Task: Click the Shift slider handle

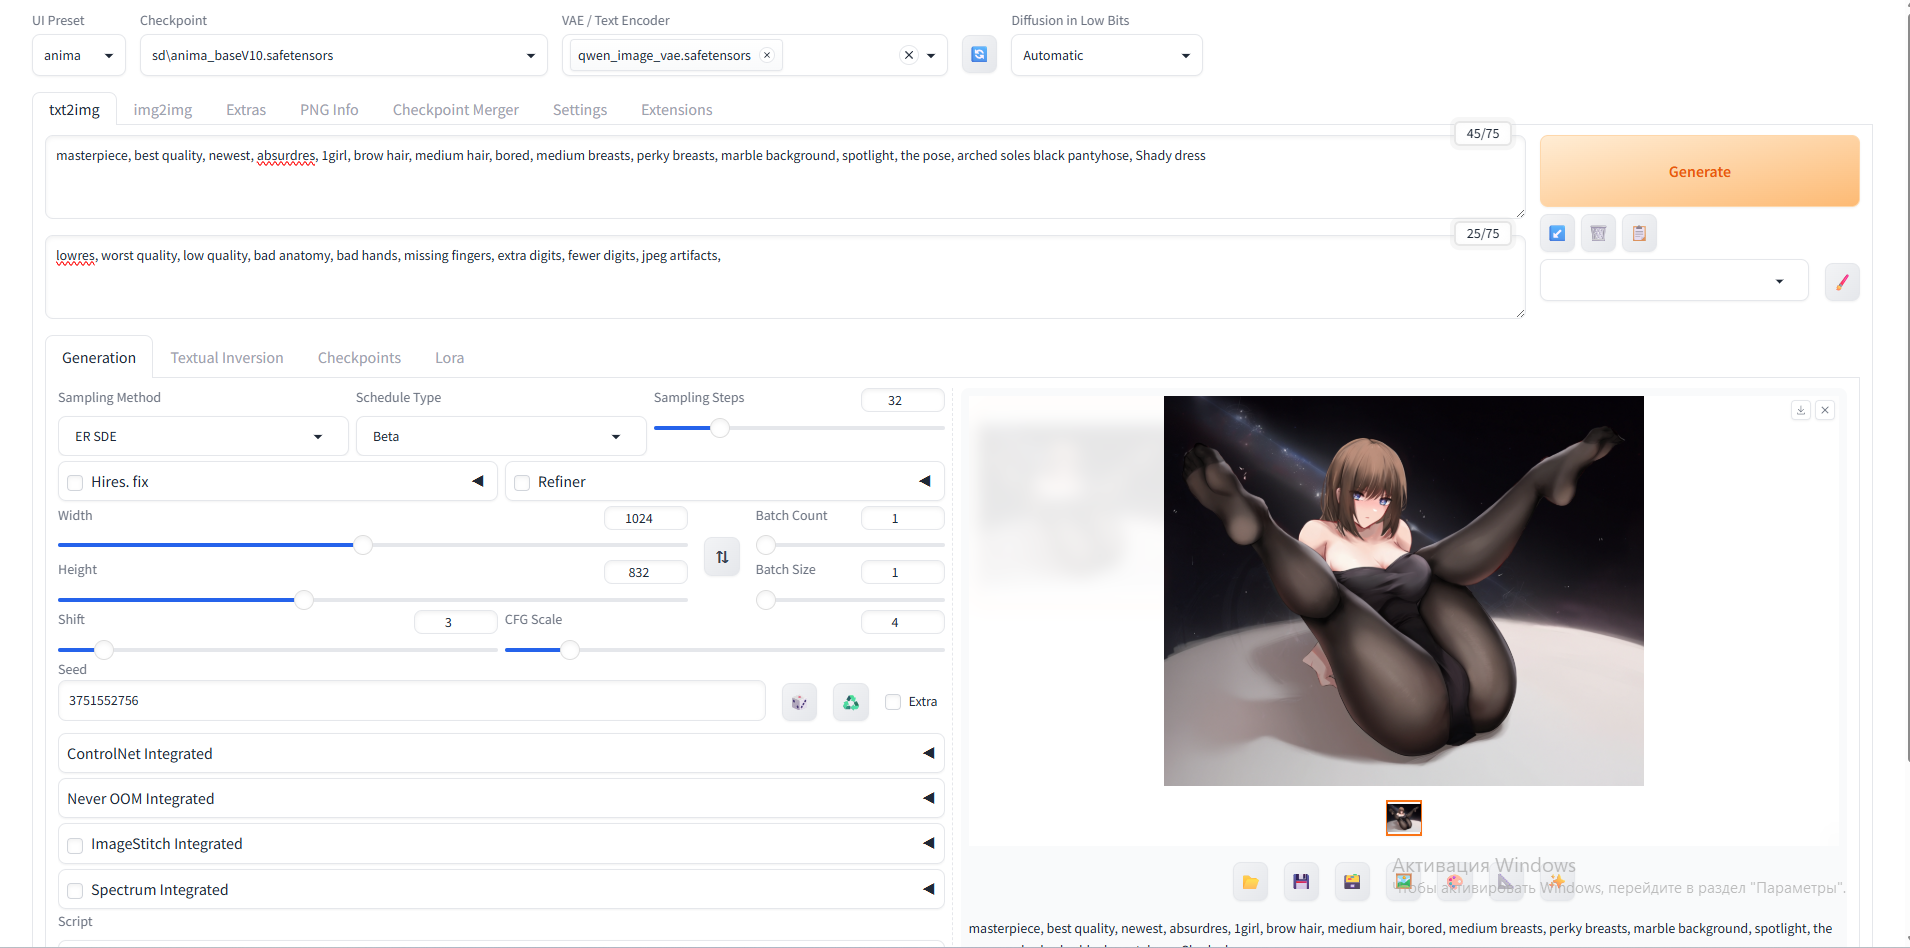Action: pyautogui.click(x=104, y=650)
